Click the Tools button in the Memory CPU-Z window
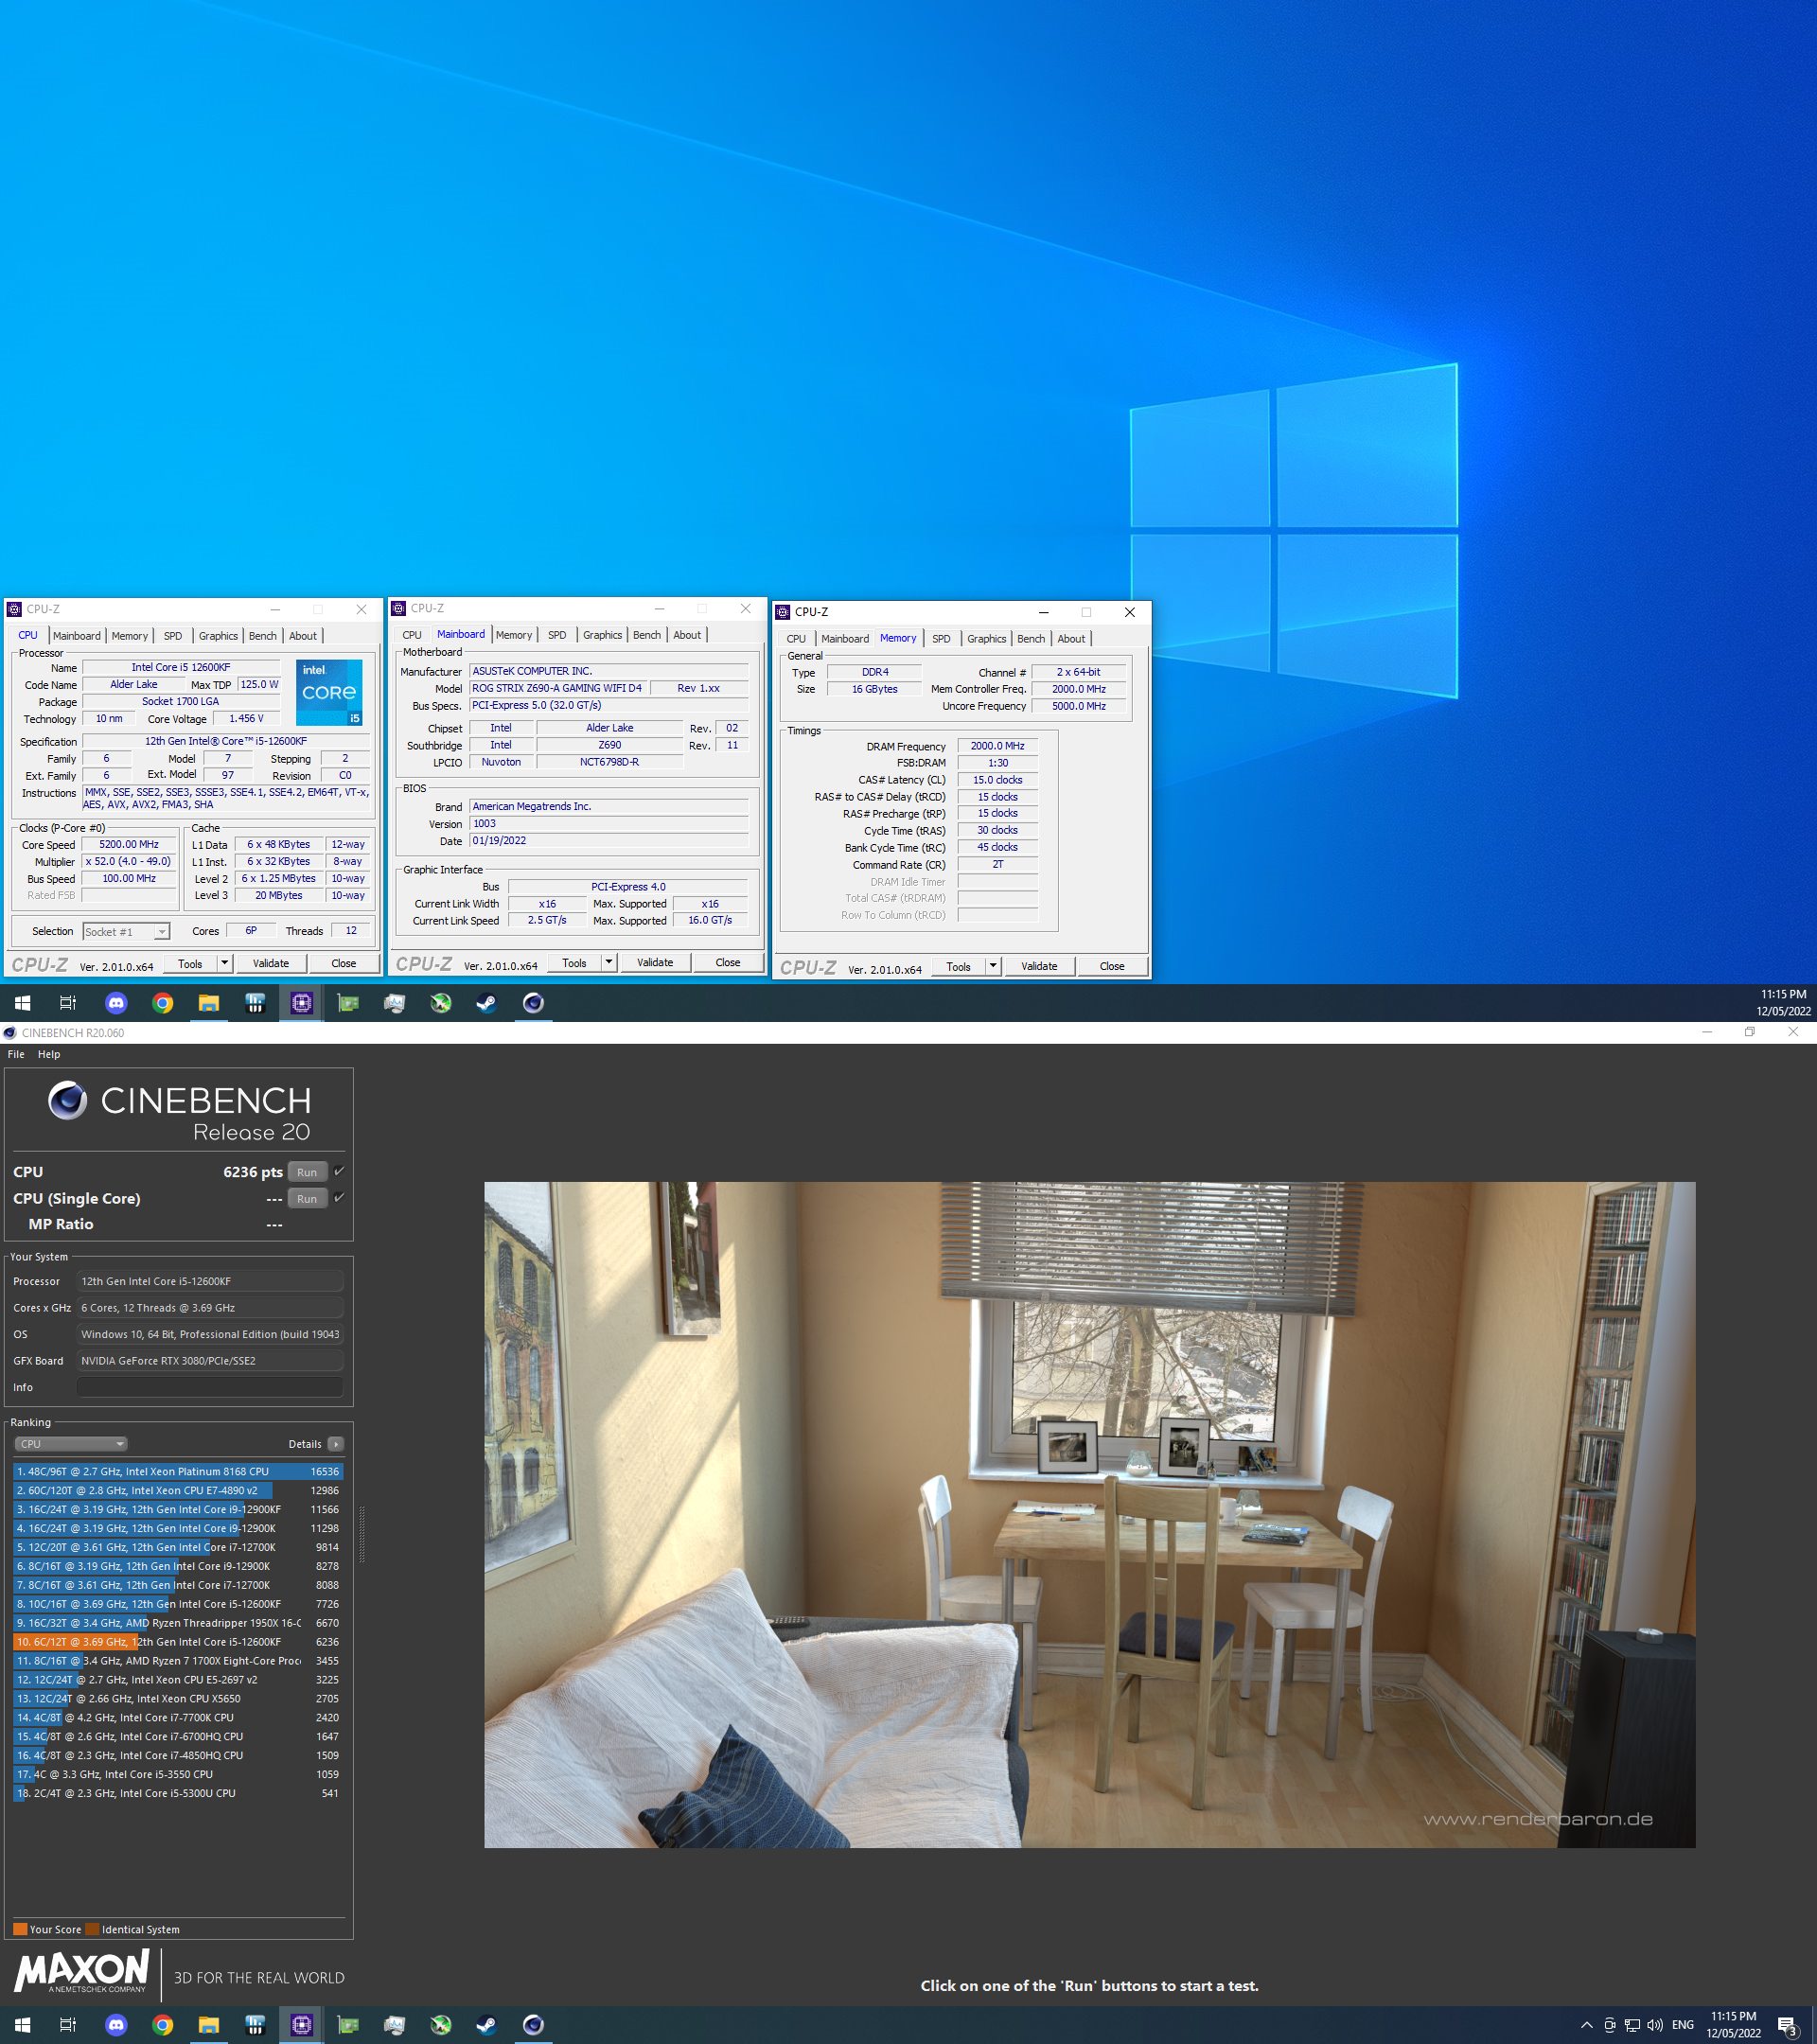 [958, 966]
